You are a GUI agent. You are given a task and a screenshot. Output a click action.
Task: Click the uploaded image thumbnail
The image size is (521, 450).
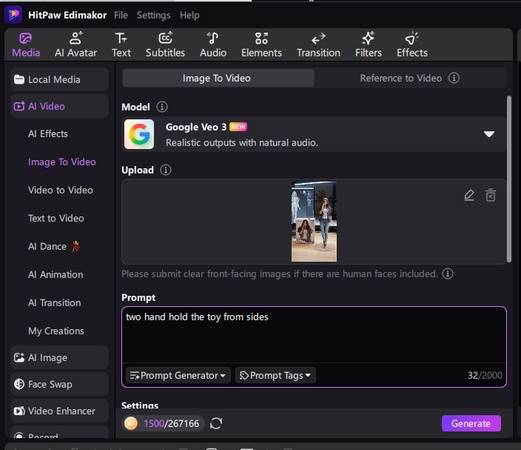click(314, 222)
